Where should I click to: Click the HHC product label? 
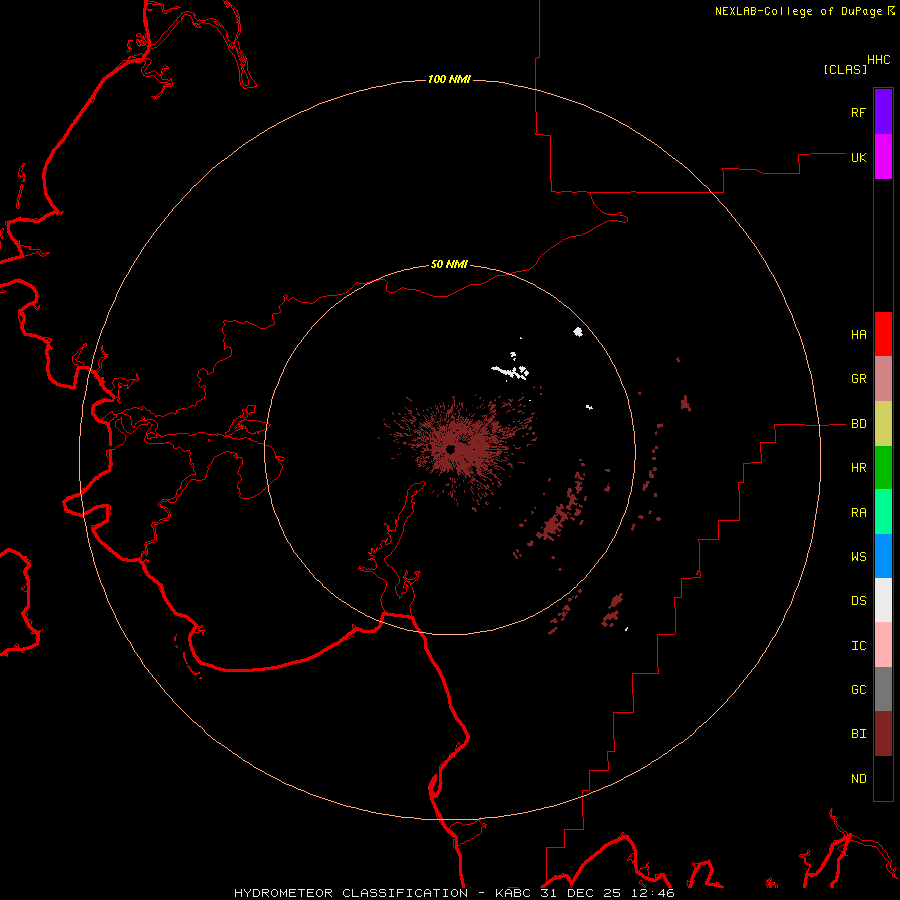click(x=879, y=60)
